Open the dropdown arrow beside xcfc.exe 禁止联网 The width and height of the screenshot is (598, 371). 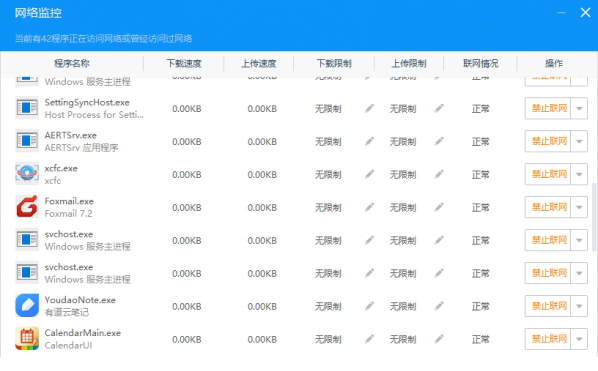pyautogui.click(x=579, y=174)
